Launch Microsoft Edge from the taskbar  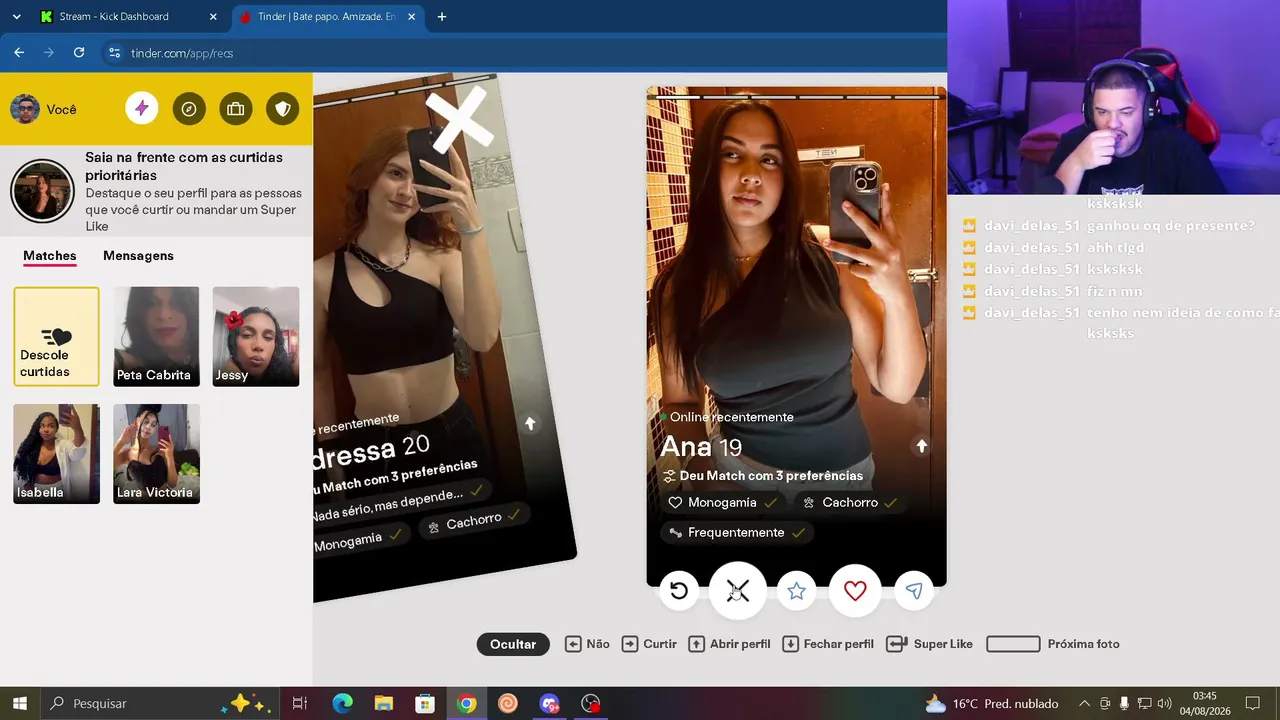coord(342,703)
